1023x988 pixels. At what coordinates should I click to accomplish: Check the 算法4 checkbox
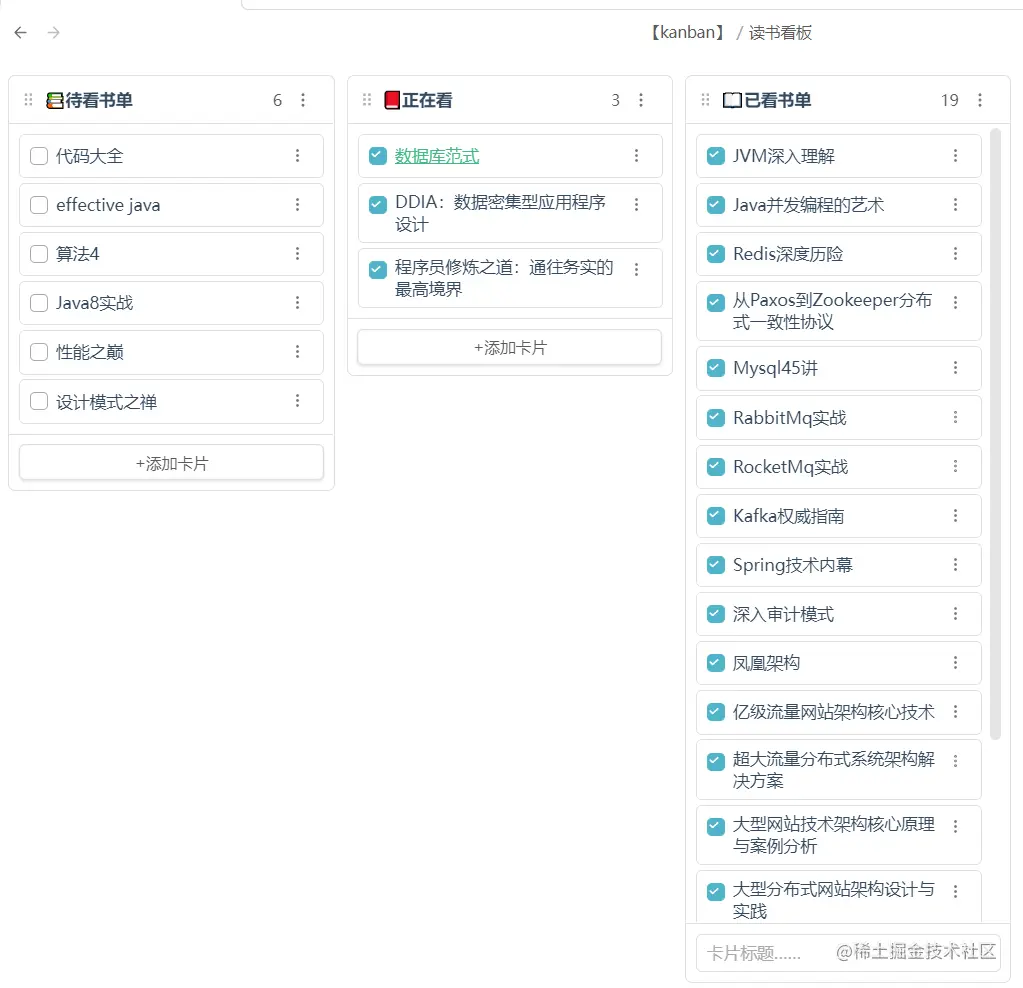coord(39,254)
